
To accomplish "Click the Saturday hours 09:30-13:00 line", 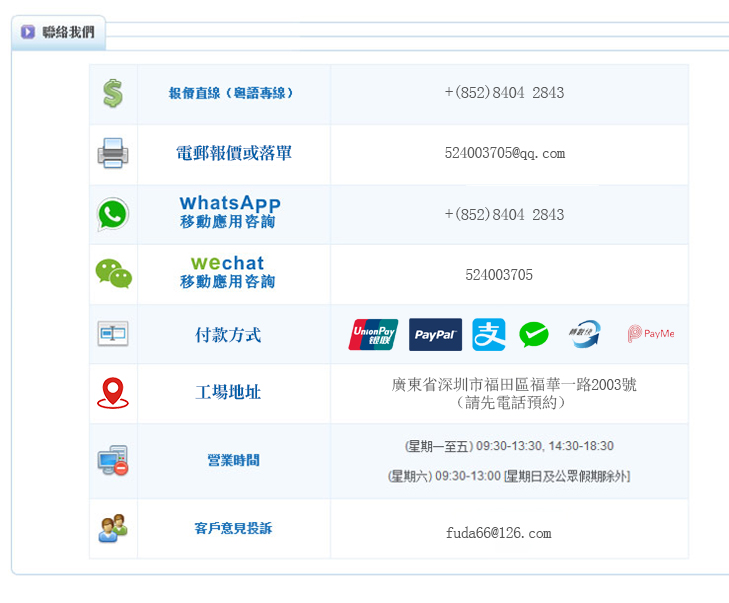I will click(509, 476).
